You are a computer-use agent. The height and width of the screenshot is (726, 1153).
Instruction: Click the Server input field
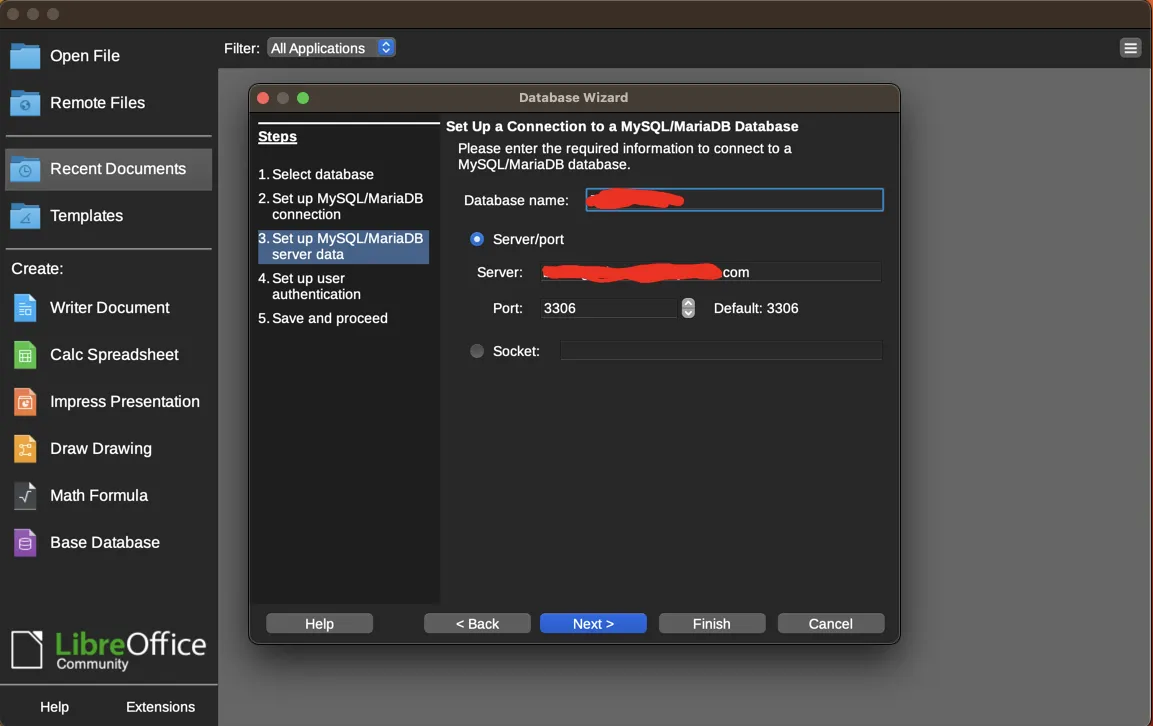click(x=711, y=272)
